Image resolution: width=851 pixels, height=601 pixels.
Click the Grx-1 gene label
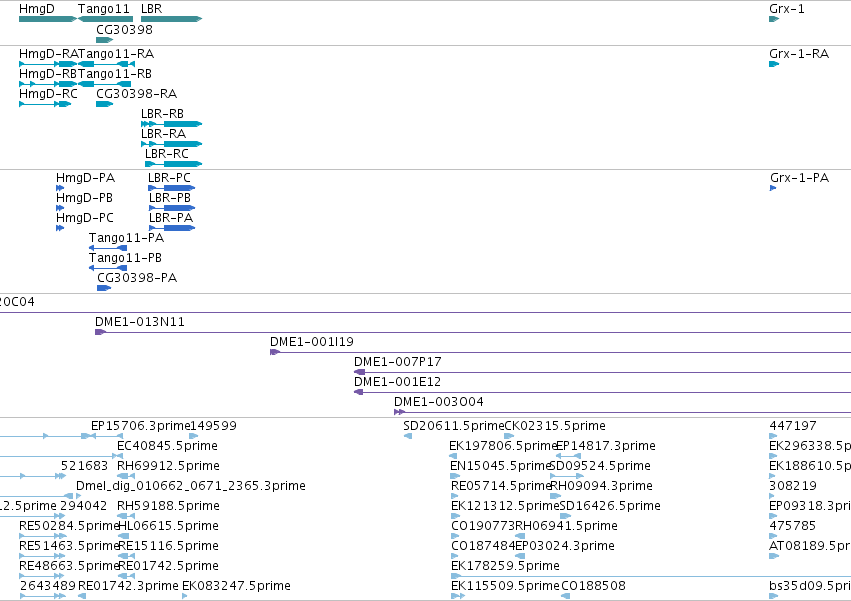click(x=786, y=9)
